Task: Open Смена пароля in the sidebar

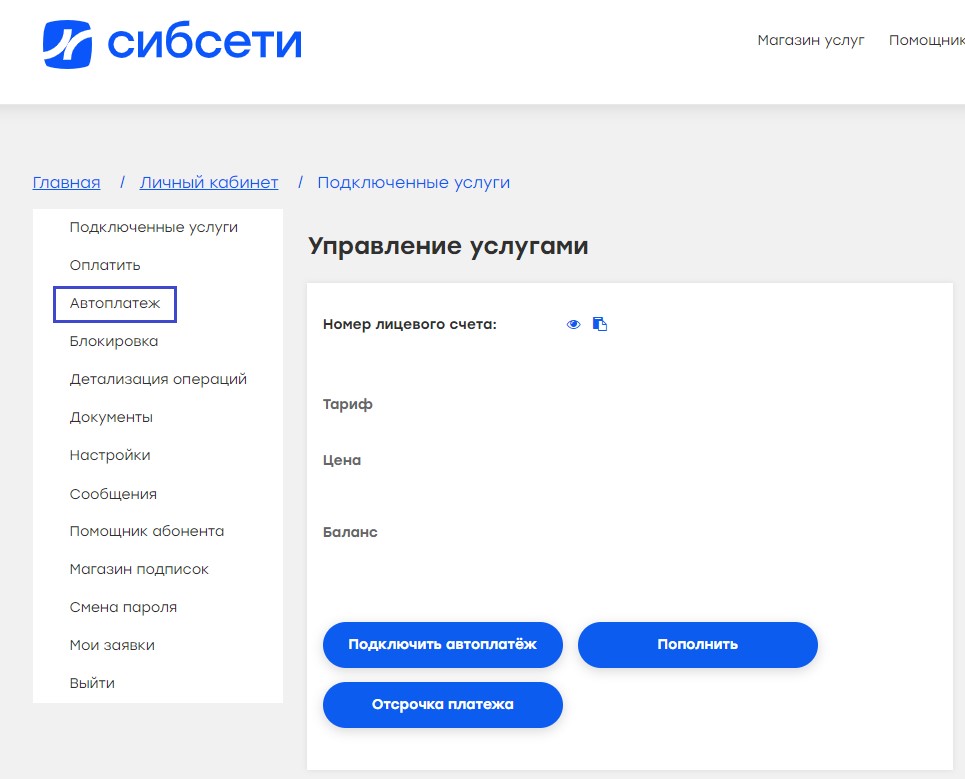Action: click(x=123, y=607)
